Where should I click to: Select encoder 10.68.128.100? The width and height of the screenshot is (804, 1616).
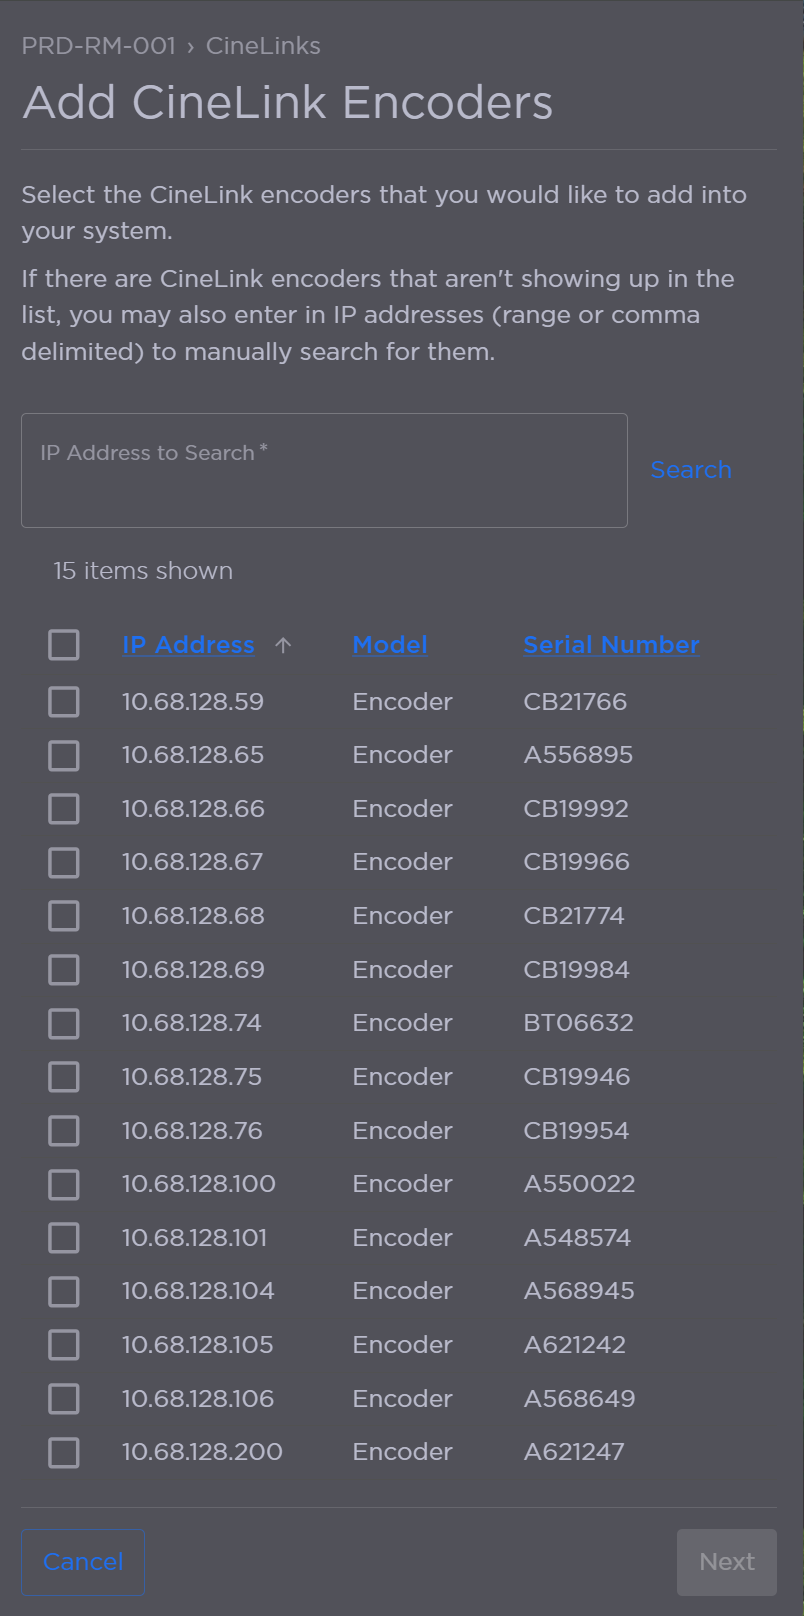pos(63,1184)
